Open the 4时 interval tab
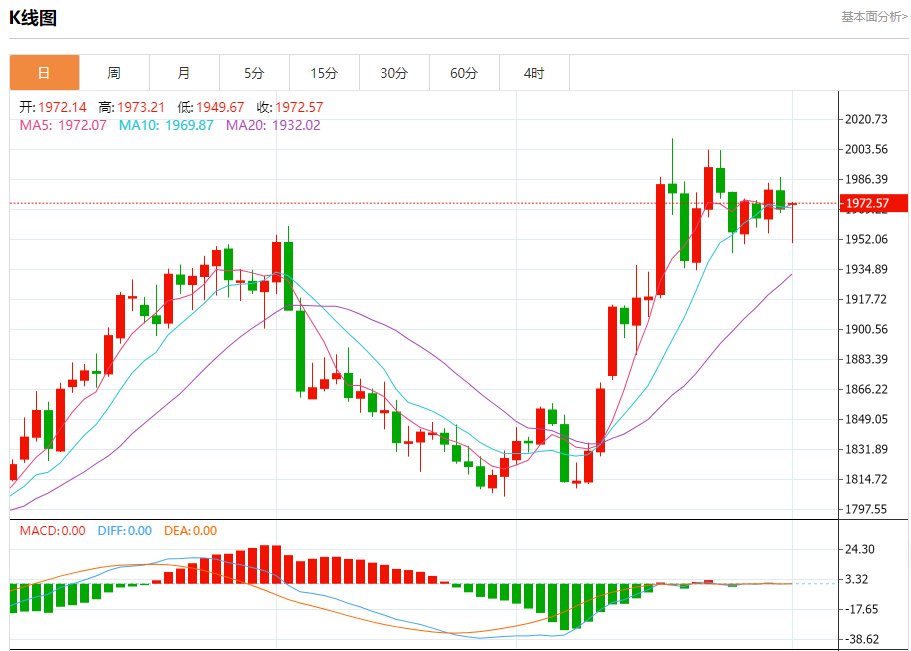The height and width of the screenshot is (651, 911). coord(535,73)
